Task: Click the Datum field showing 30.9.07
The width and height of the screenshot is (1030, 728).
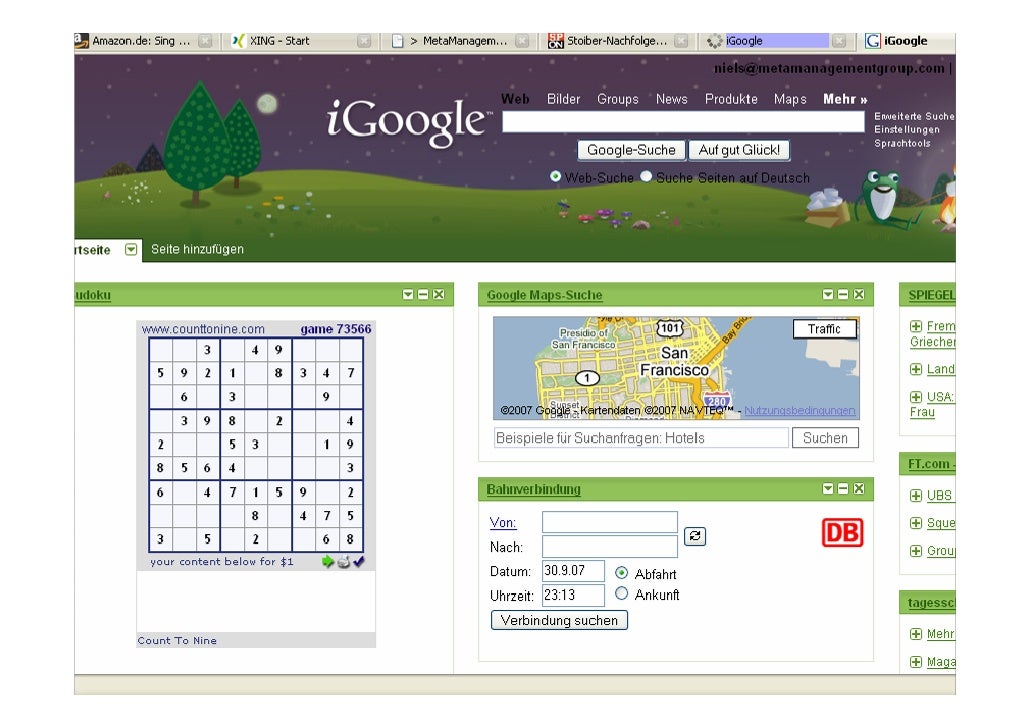Action: pos(573,570)
